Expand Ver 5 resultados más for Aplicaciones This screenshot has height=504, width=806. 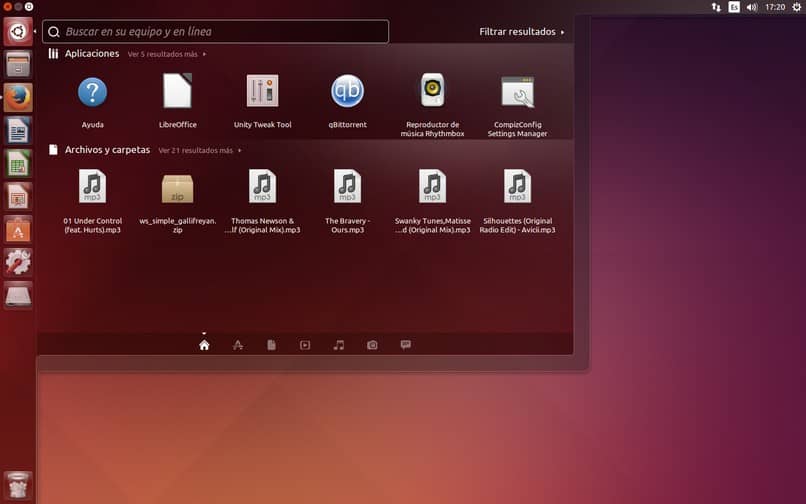tap(167, 54)
